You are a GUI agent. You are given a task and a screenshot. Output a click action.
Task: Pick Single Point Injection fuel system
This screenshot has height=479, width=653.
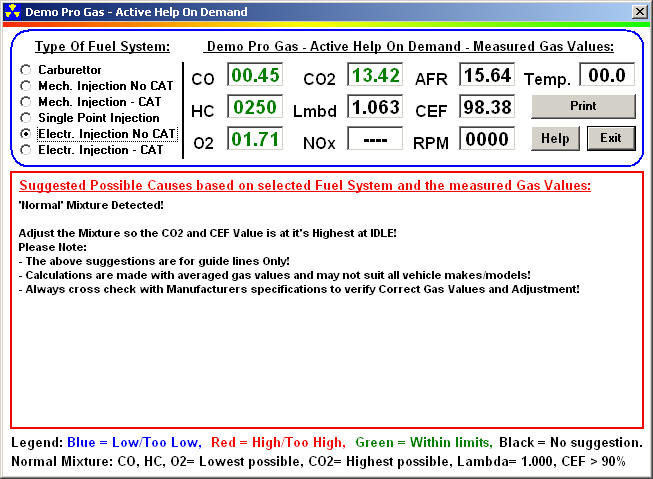tap(27, 118)
